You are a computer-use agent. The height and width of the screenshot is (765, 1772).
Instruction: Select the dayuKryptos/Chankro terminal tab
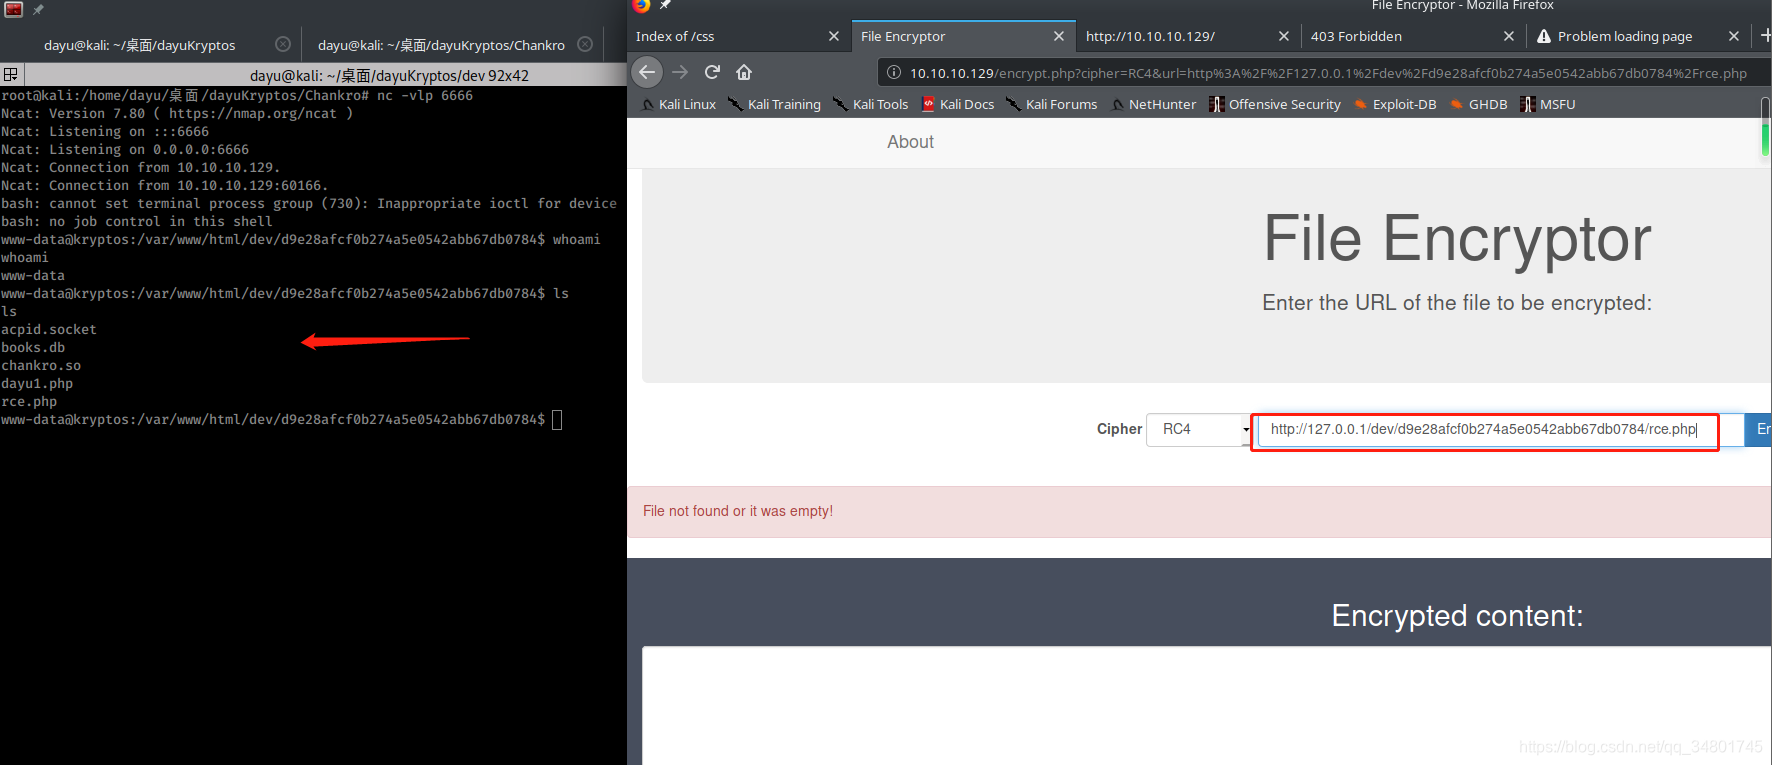coord(451,45)
